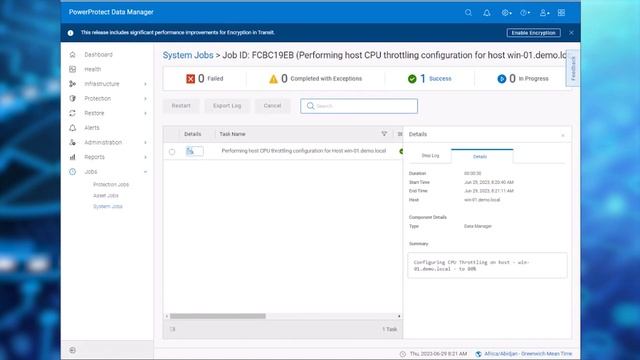This screenshot has width=640, height=360.
Task: Open Protection Jobs submenu item
Action: pos(111,184)
